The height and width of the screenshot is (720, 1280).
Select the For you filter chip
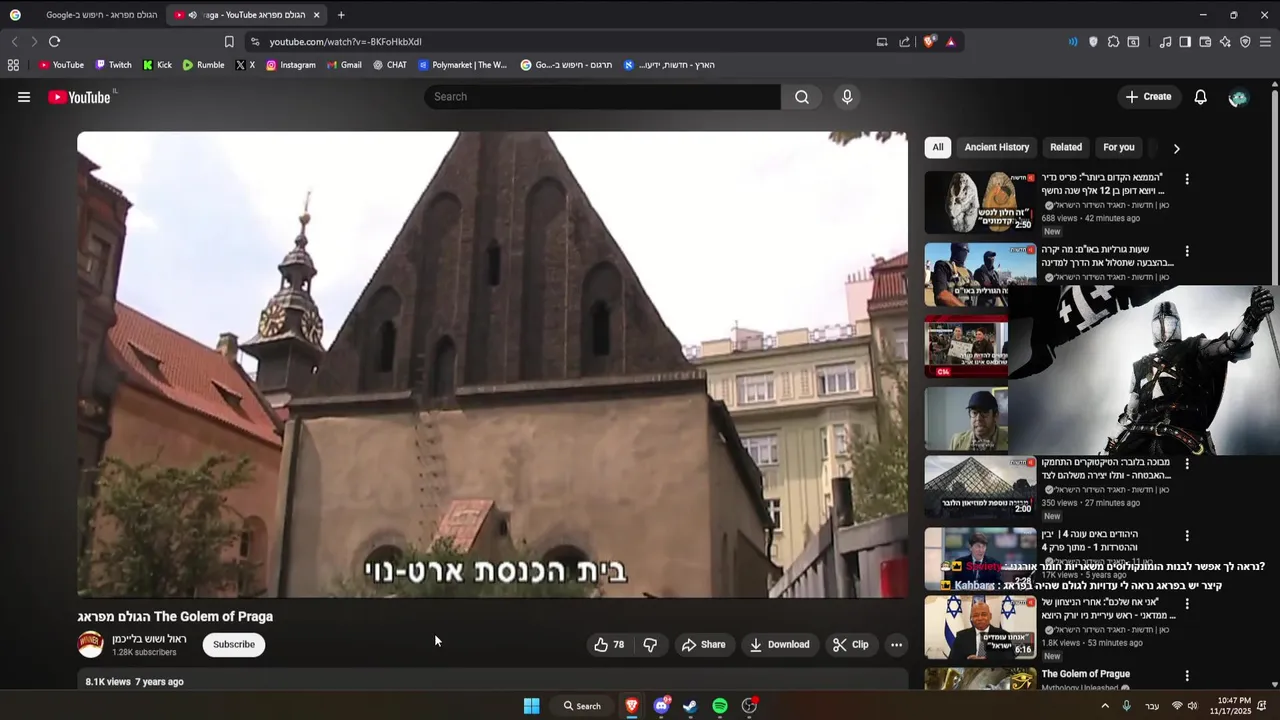tap(1119, 147)
